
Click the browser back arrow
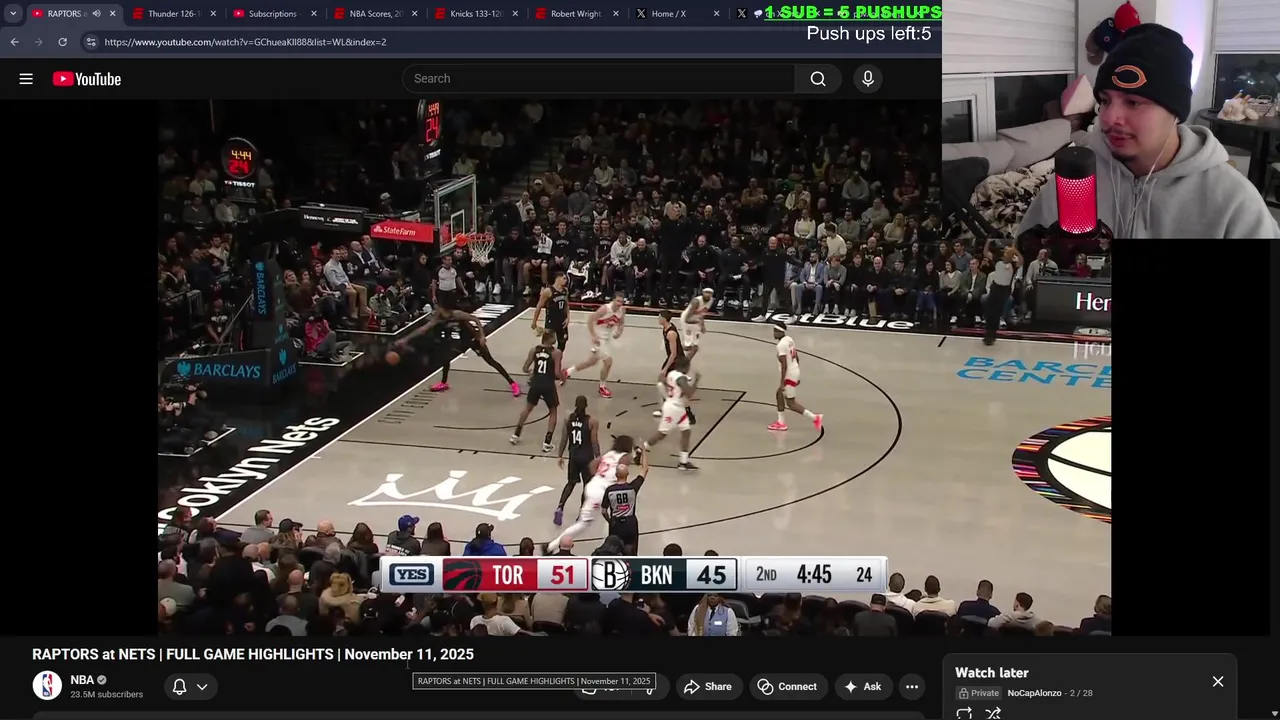coord(14,42)
